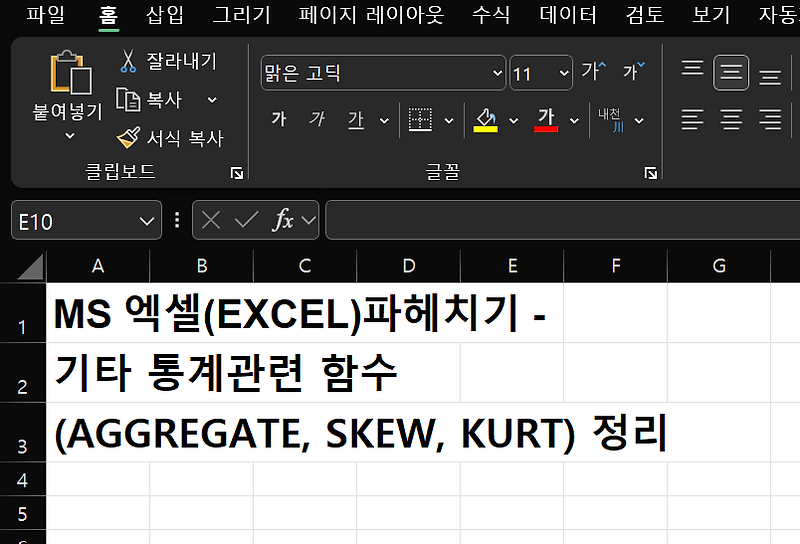Decrease font size with 가 down icon
The image size is (800, 544).
click(634, 71)
